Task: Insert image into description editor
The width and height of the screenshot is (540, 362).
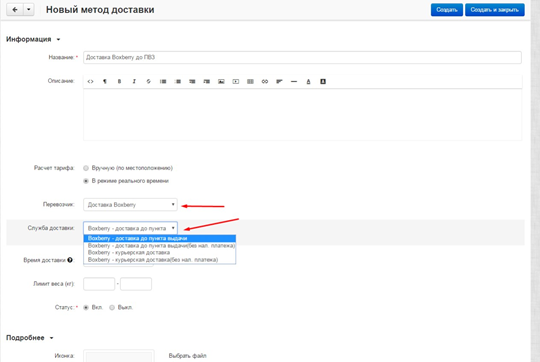Action: pyautogui.click(x=221, y=82)
